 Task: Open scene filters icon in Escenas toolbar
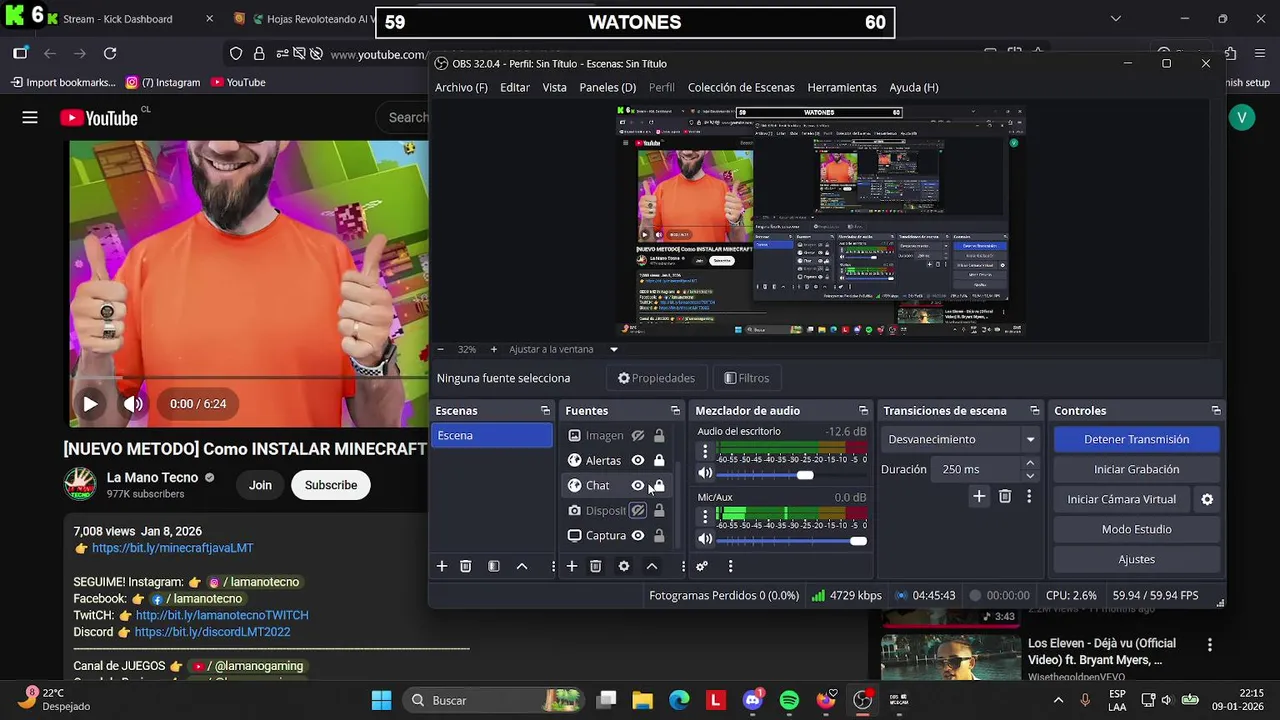[x=494, y=566]
